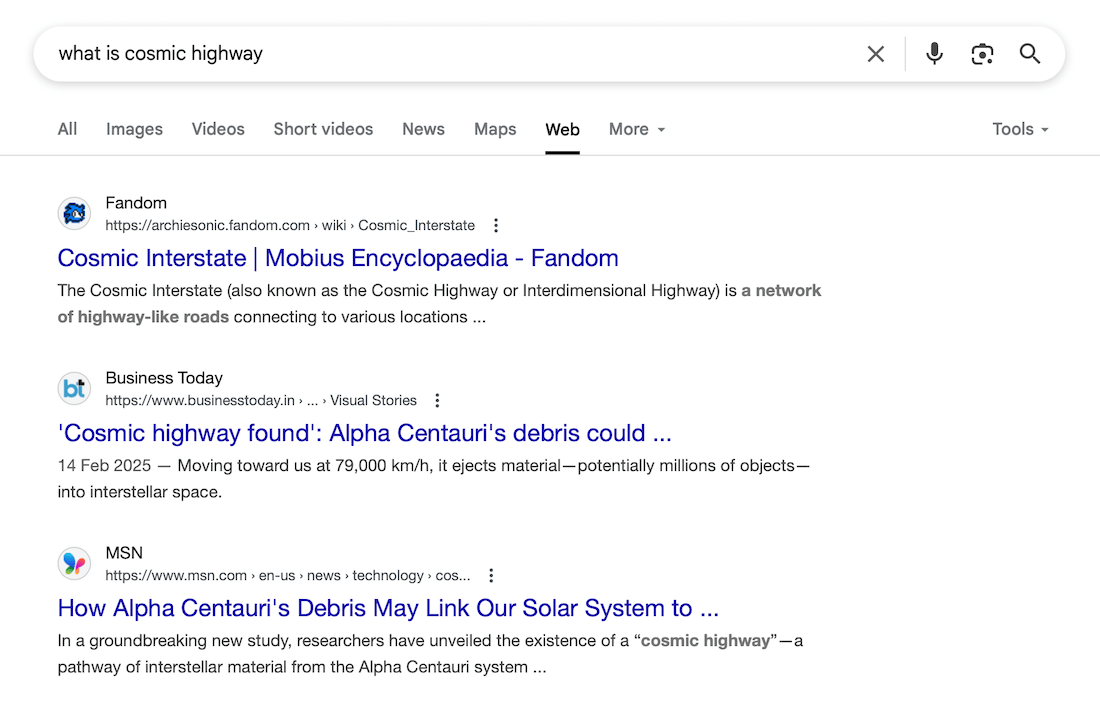Open options menu for Business Today result
The height and width of the screenshot is (705, 1100).
click(x=437, y=401)
